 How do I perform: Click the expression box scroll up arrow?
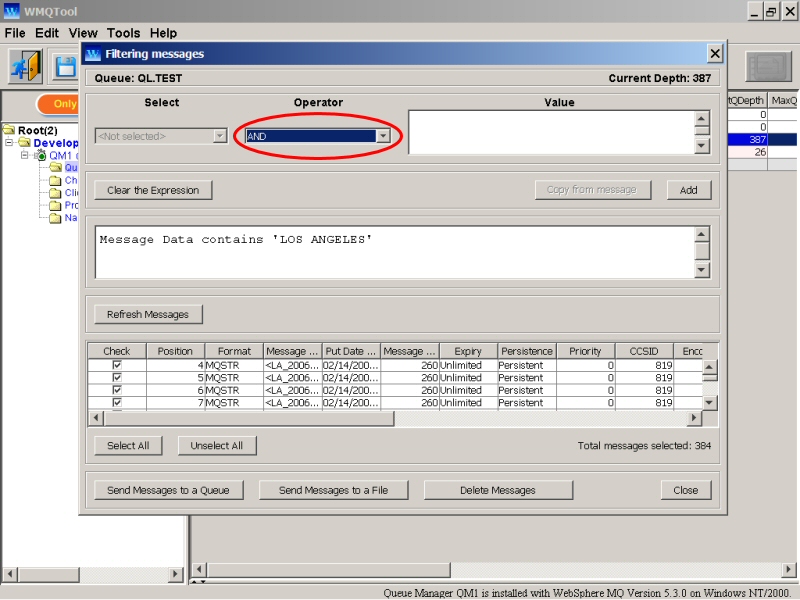pyautogui.click(x=702, y=235)
